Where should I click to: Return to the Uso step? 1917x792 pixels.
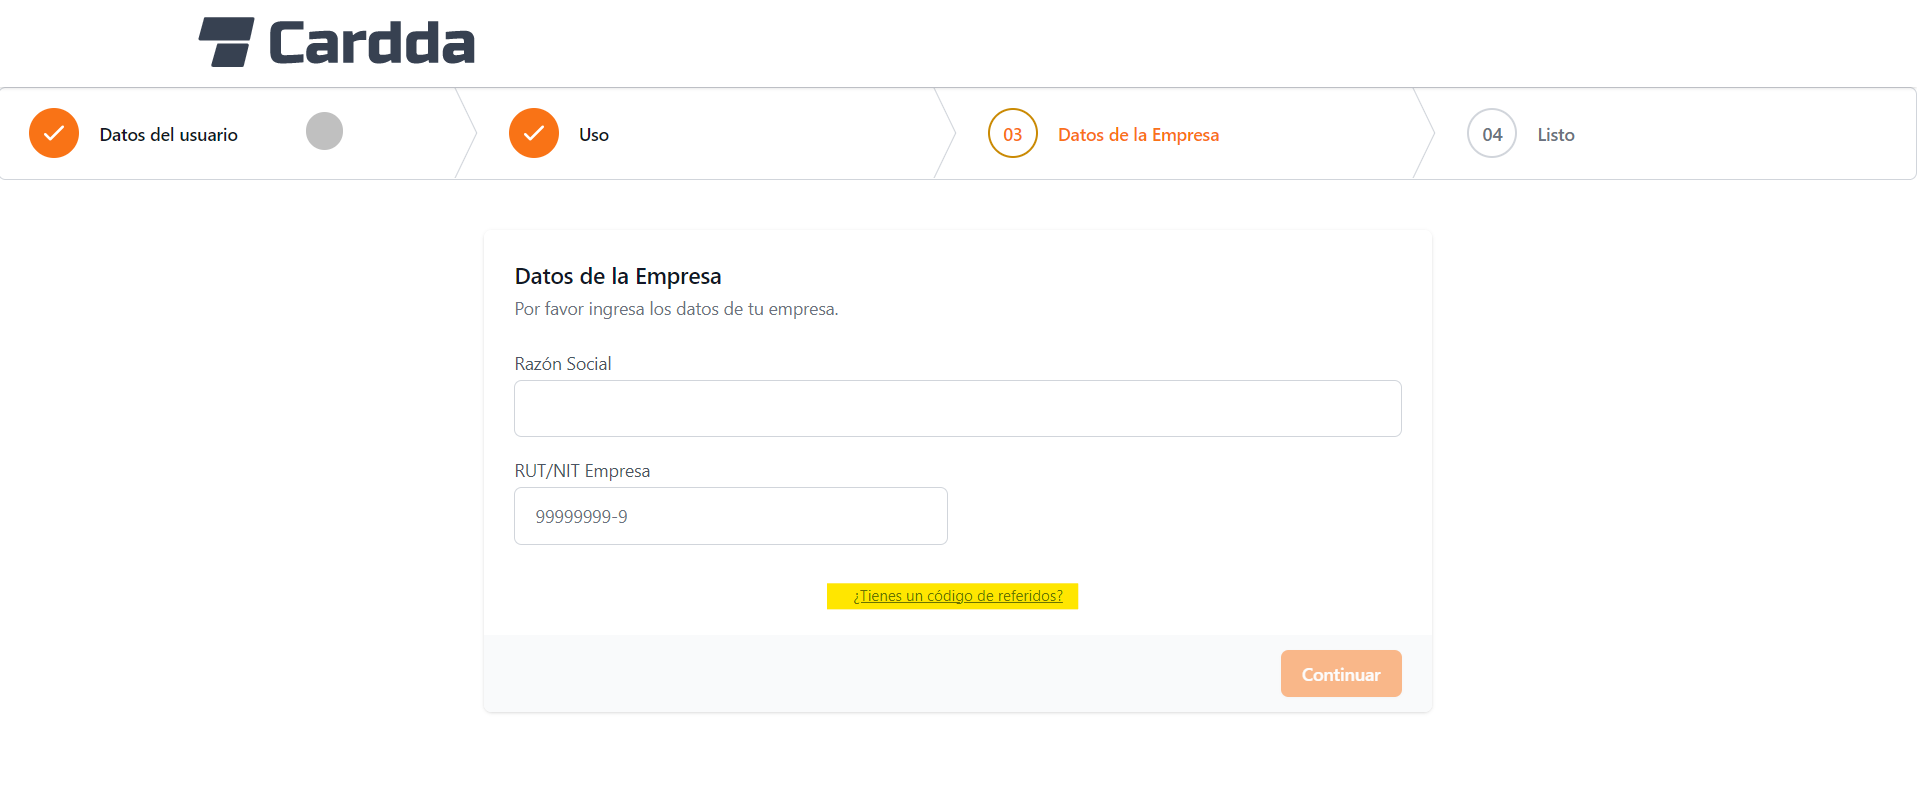click(593, 135)
